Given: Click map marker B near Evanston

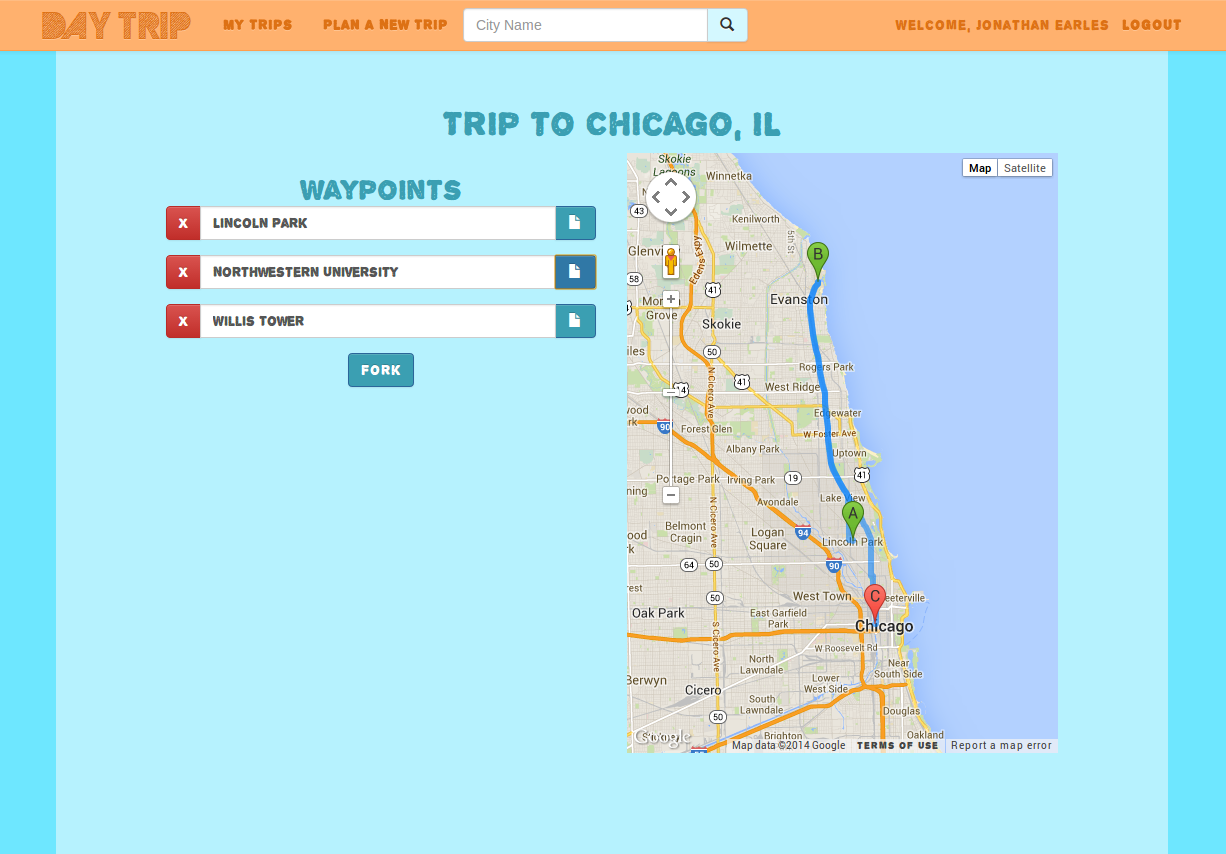Looking at the screenshot, I should pyautogui.click(x=818, y=260).
